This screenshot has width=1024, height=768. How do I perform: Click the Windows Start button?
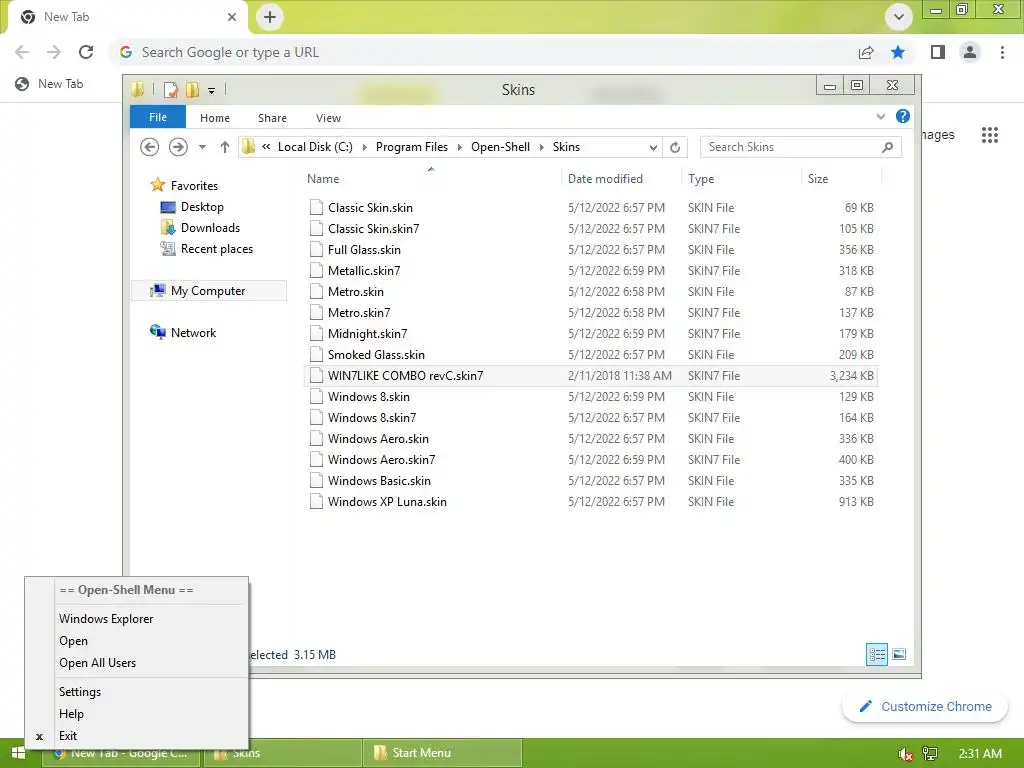(x=18, y=753)
